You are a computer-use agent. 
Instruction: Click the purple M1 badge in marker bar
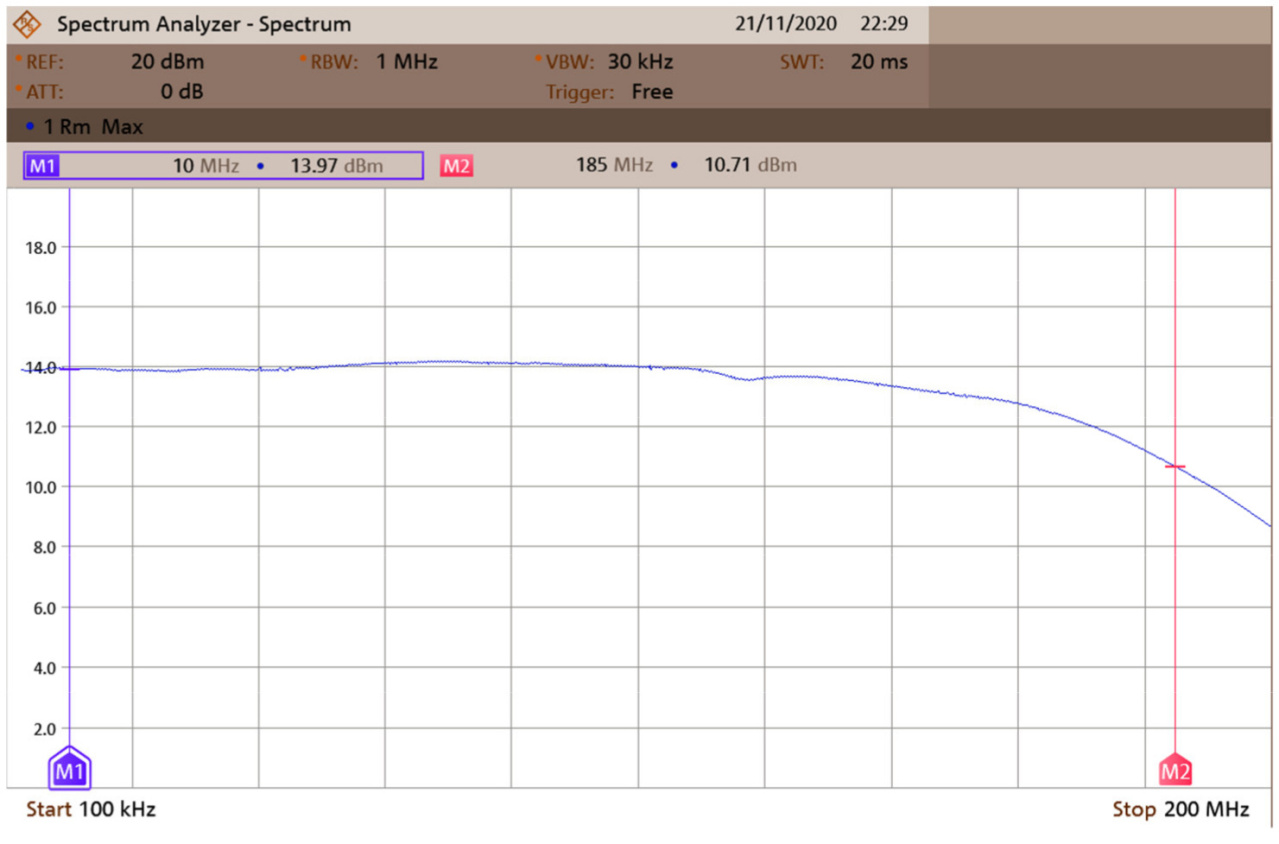[42, 166]
